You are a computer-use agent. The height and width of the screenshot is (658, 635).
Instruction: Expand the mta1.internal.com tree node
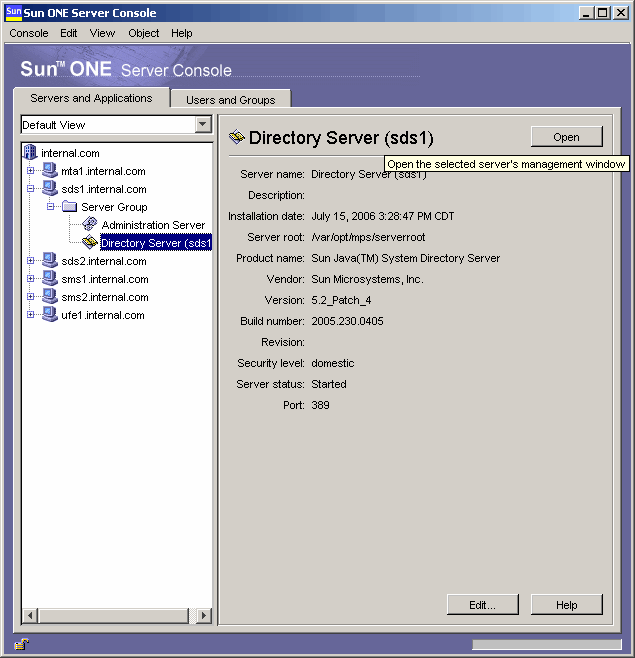pos(31,171)
